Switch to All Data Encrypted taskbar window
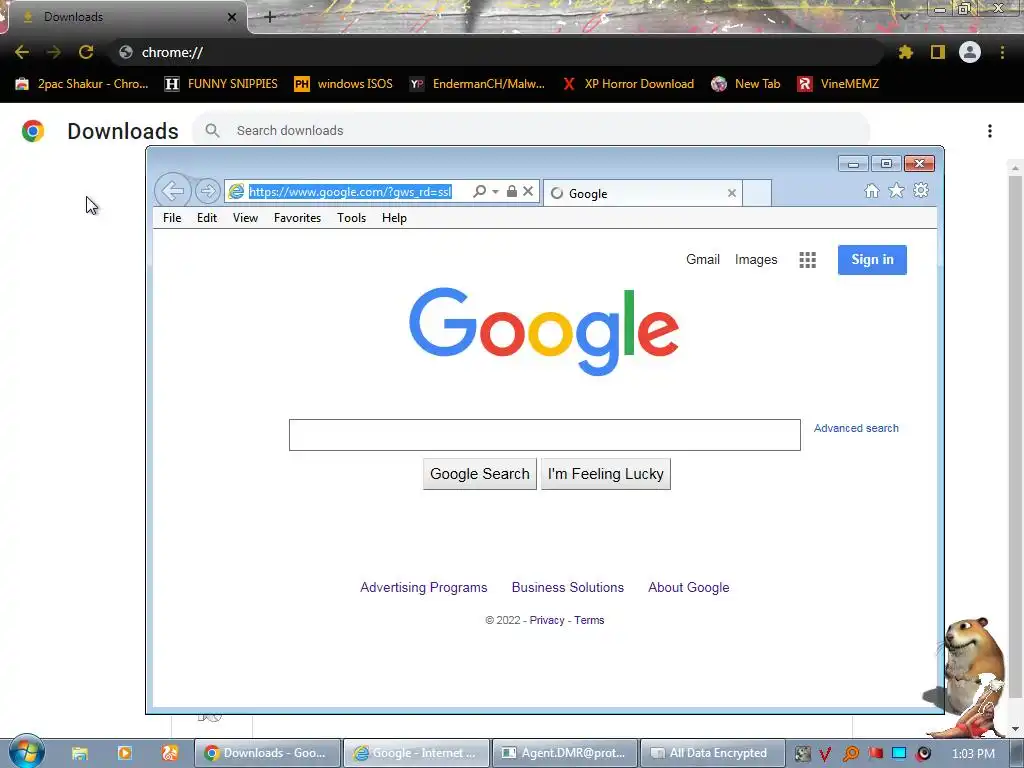The height and width of the screenshot is (768, 1024). coord(713,753)
